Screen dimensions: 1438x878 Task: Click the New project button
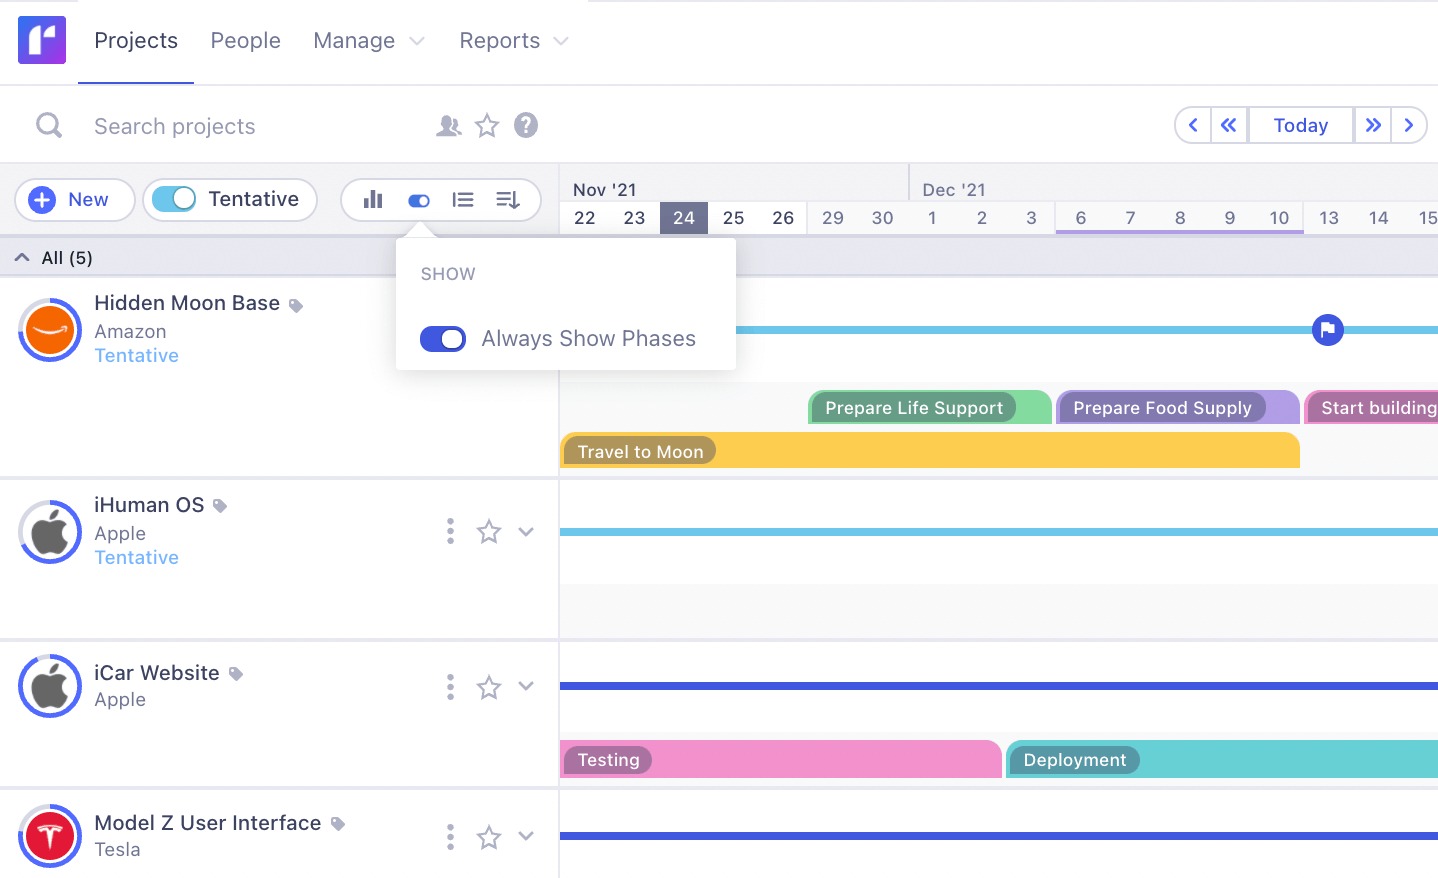tap(75, 200)
